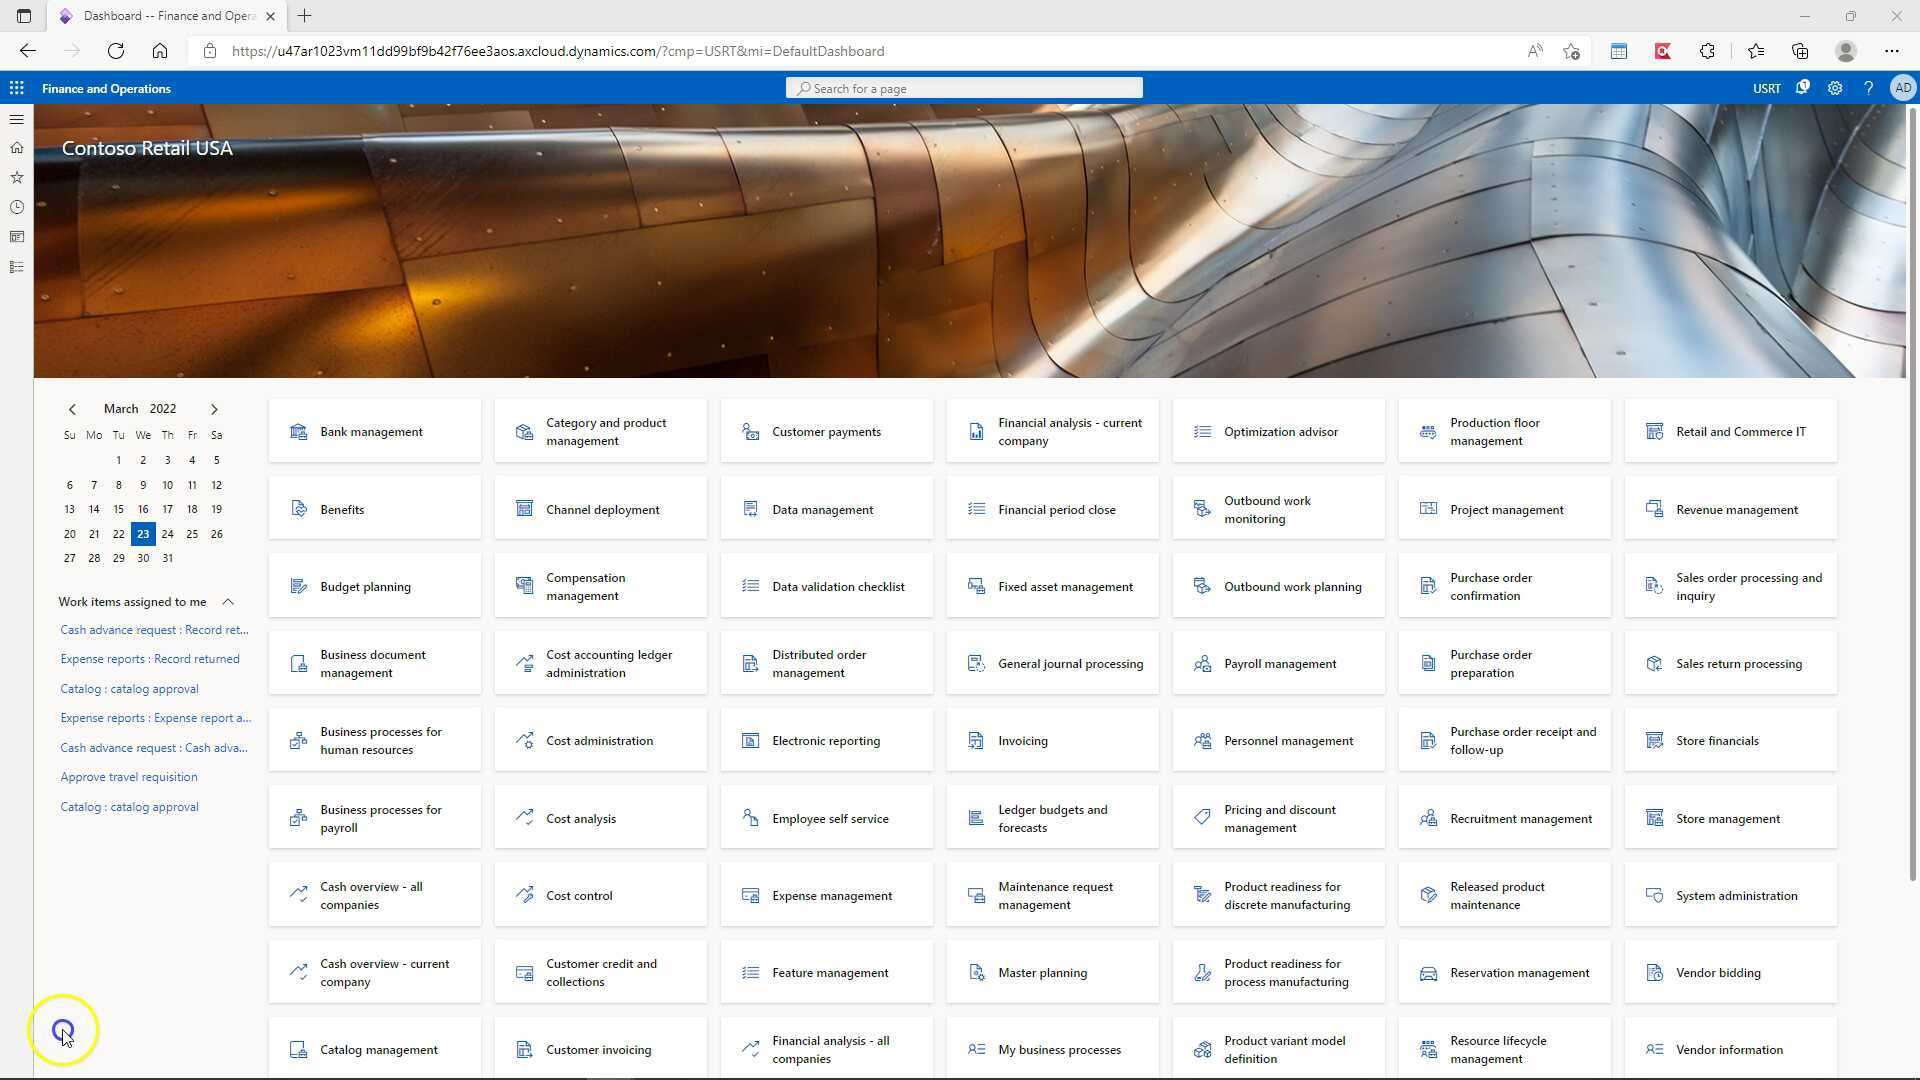Open the Settings gear in header
Screen dimensions: 1920x1080
1835,88
